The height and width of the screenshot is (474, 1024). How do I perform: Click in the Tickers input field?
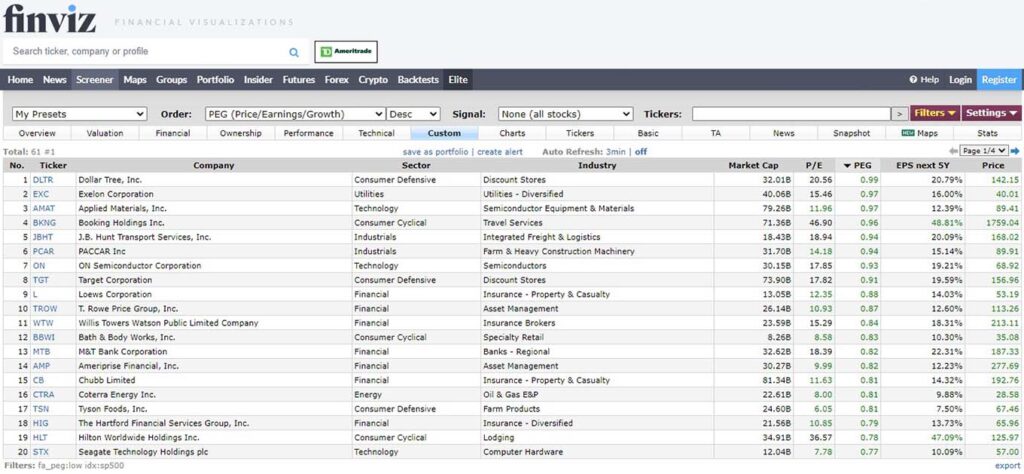(792, 114)
